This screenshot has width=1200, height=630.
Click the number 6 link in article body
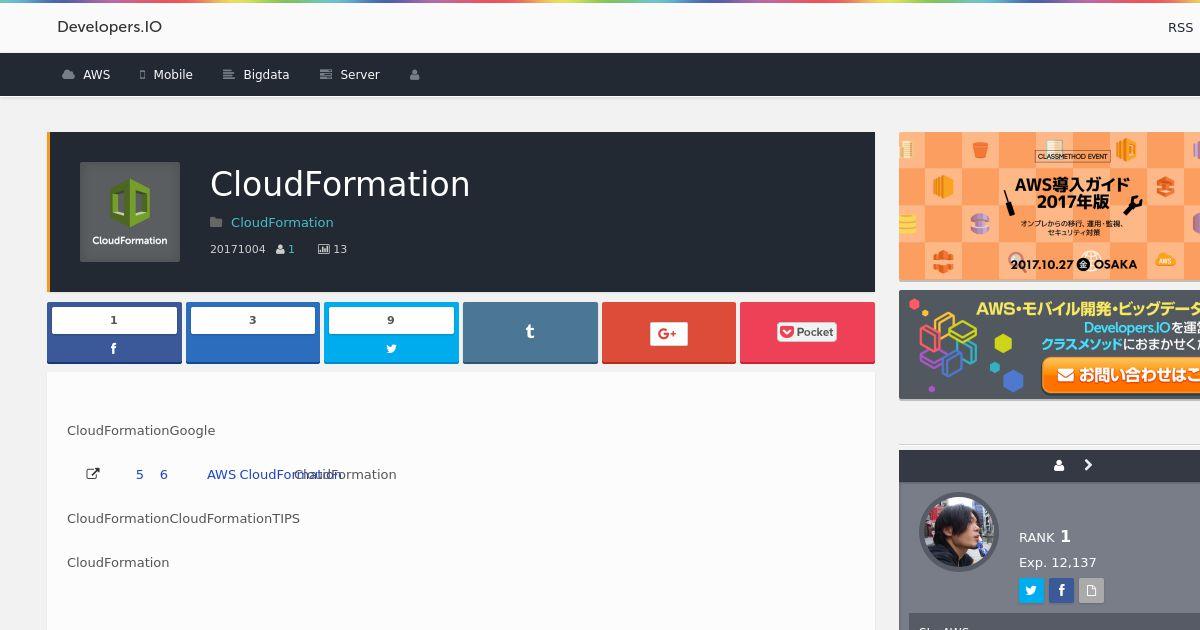click(x=164, y=474)
